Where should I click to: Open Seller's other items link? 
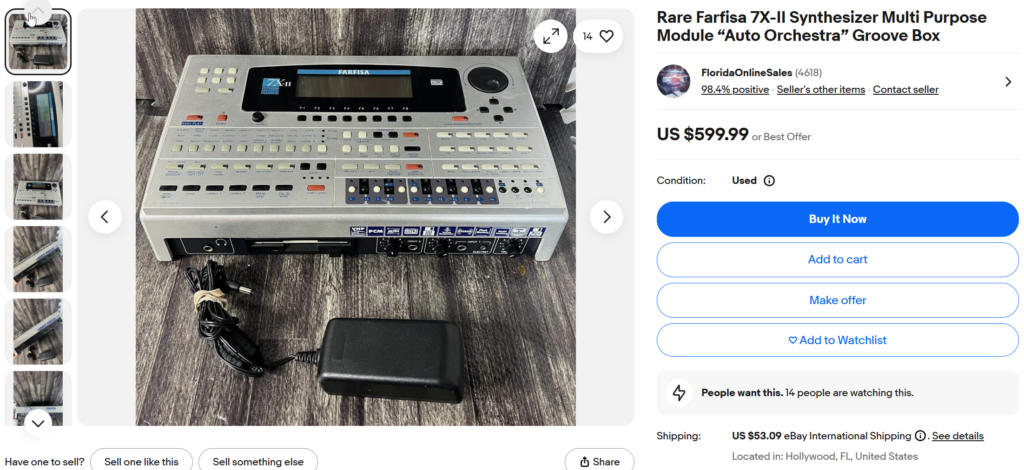coord(821,90)
